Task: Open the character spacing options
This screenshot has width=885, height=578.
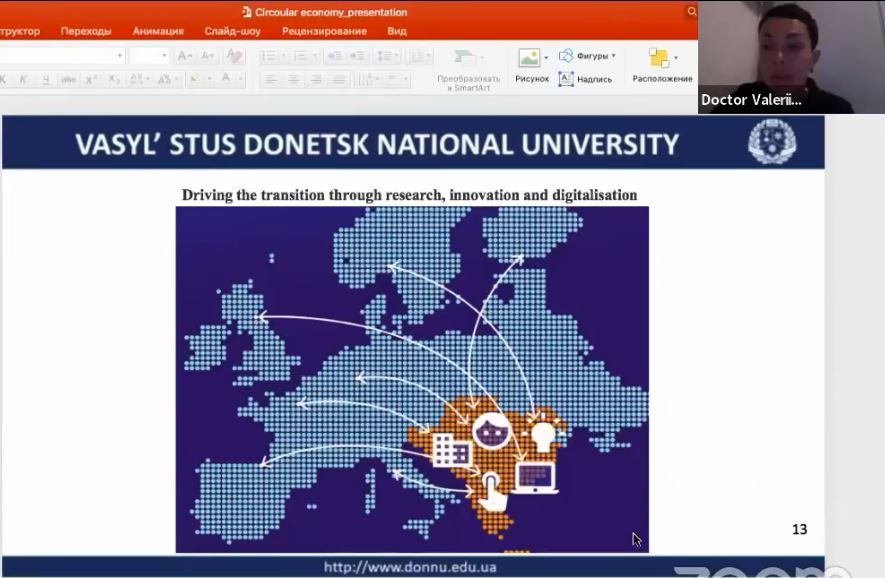Action: click(138, 79)
